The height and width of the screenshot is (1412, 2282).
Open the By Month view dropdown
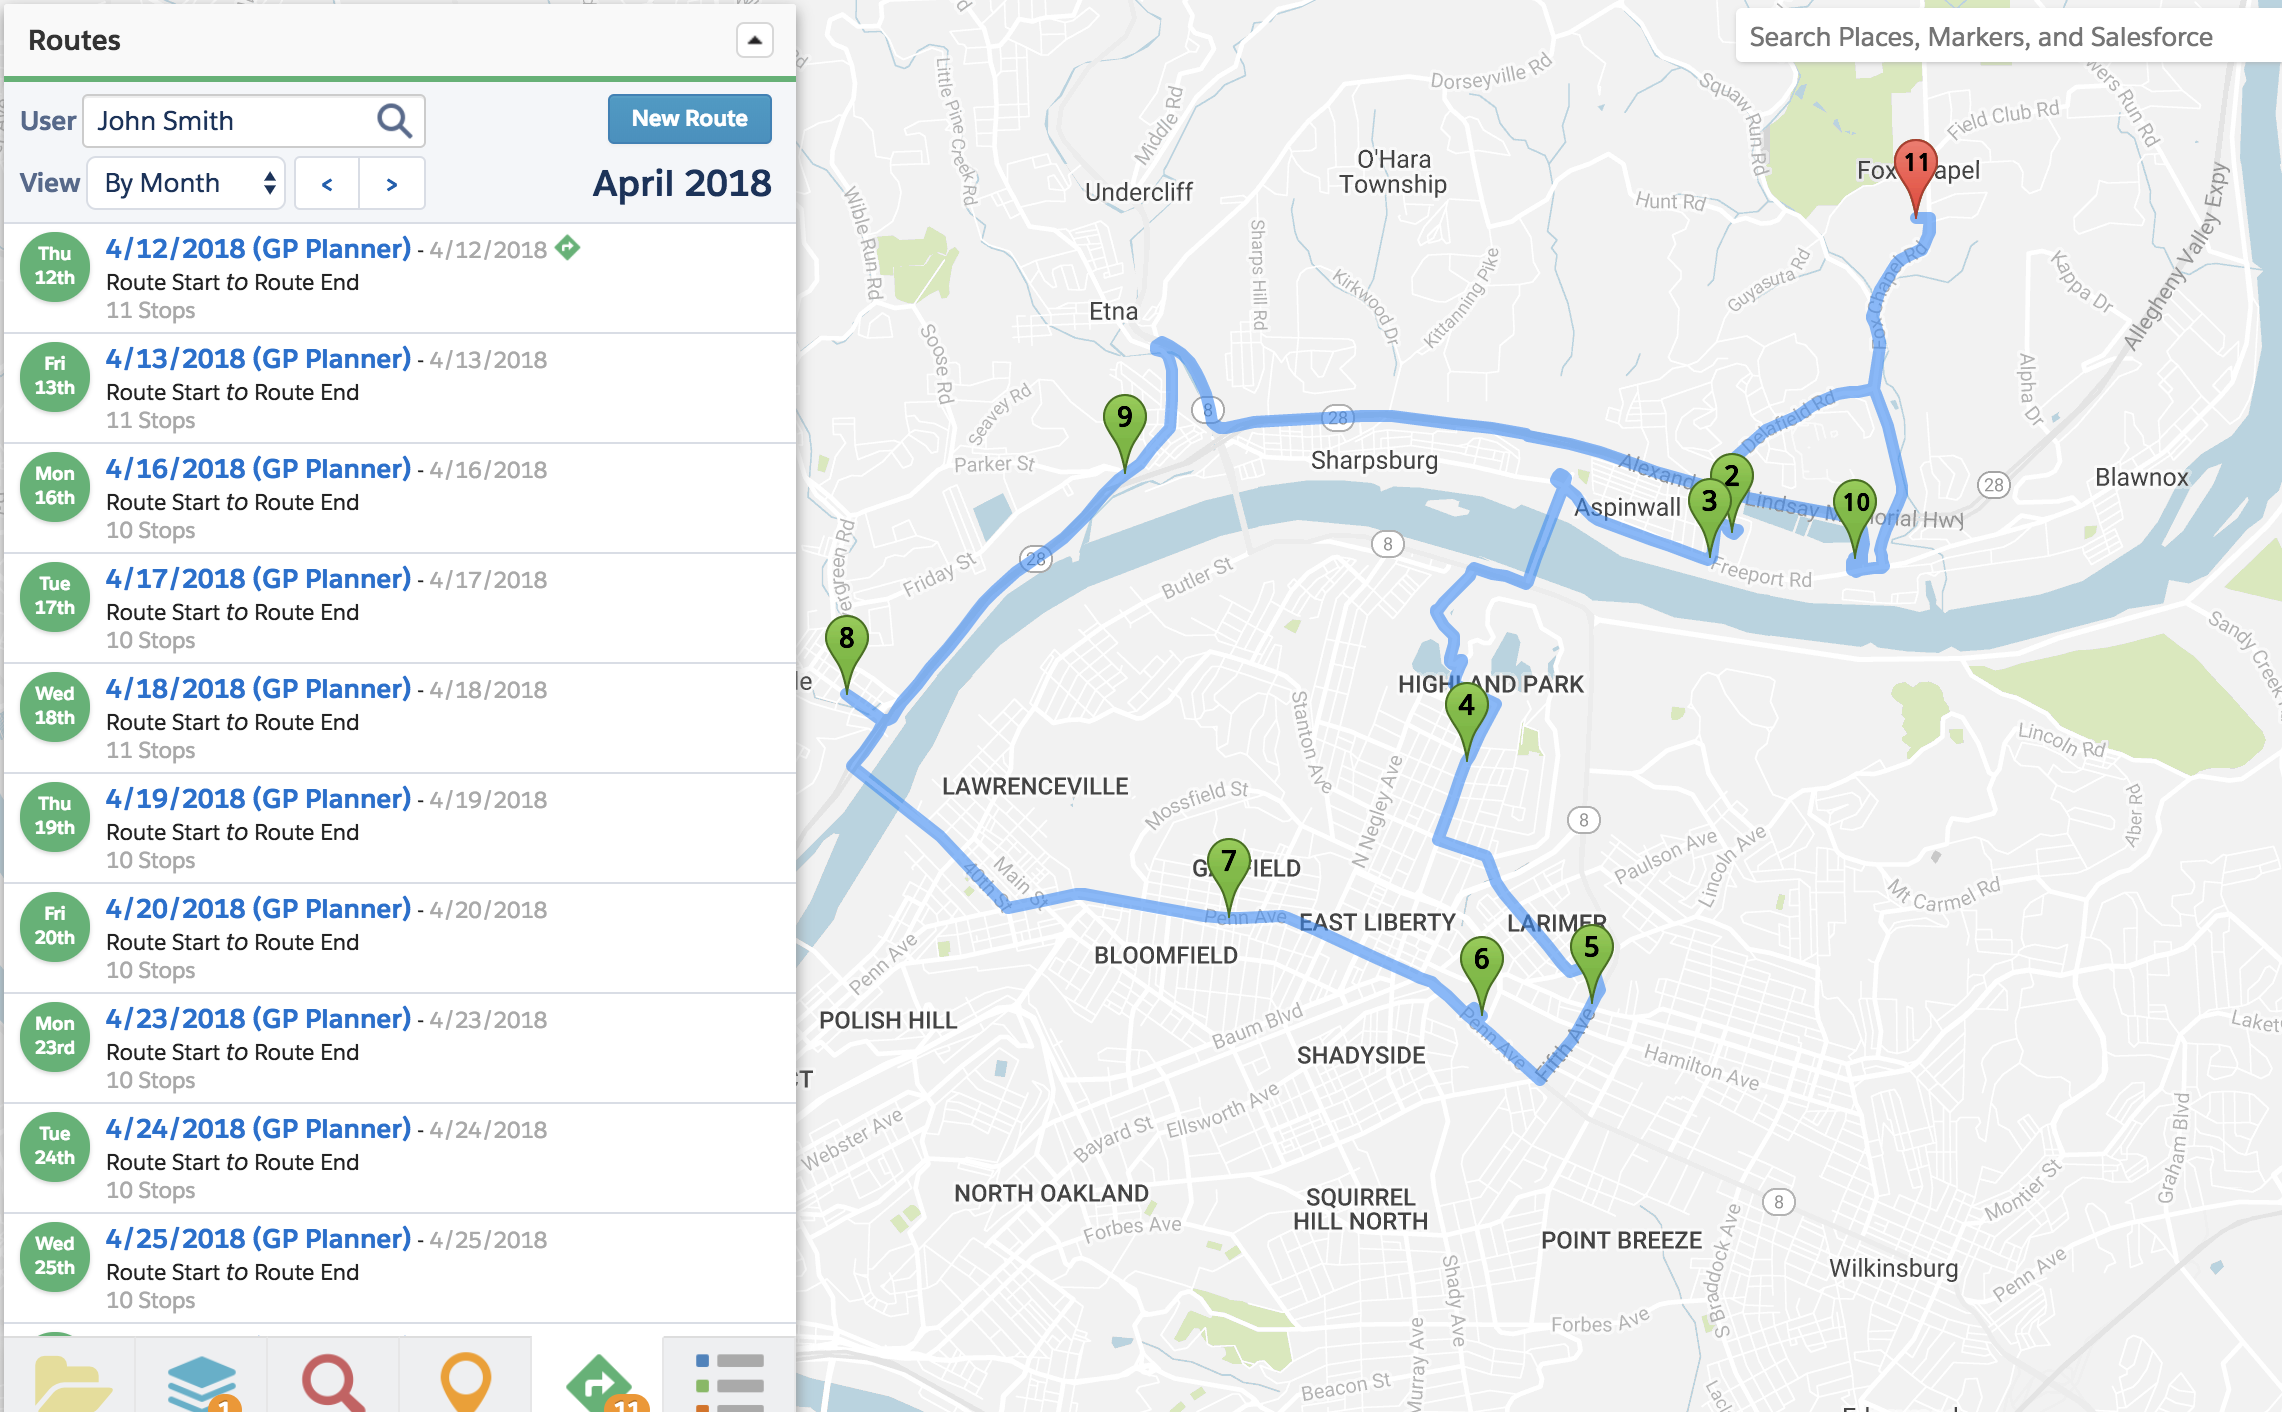coord(186,183)
